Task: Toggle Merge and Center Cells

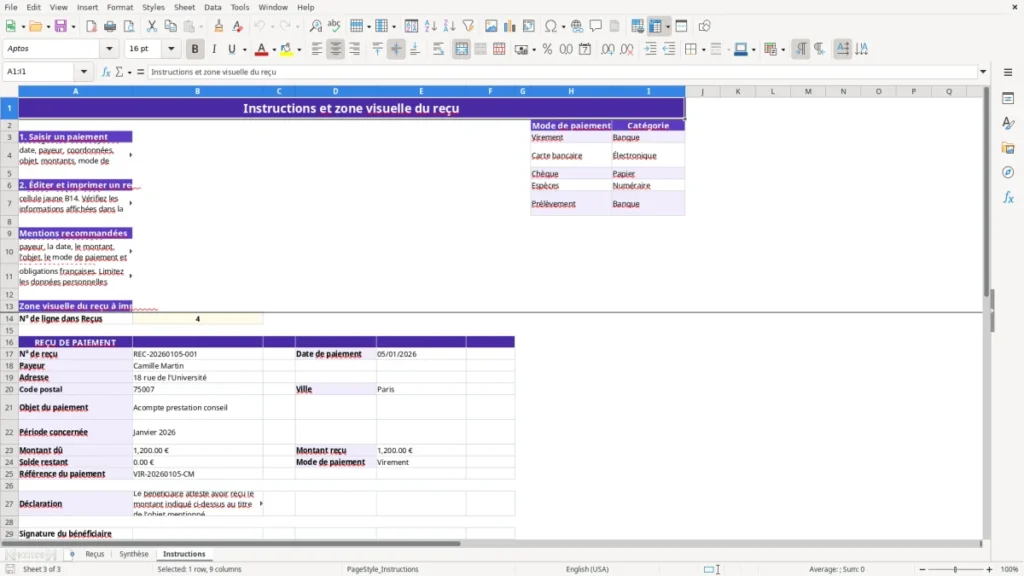Action: coord(462,49)
